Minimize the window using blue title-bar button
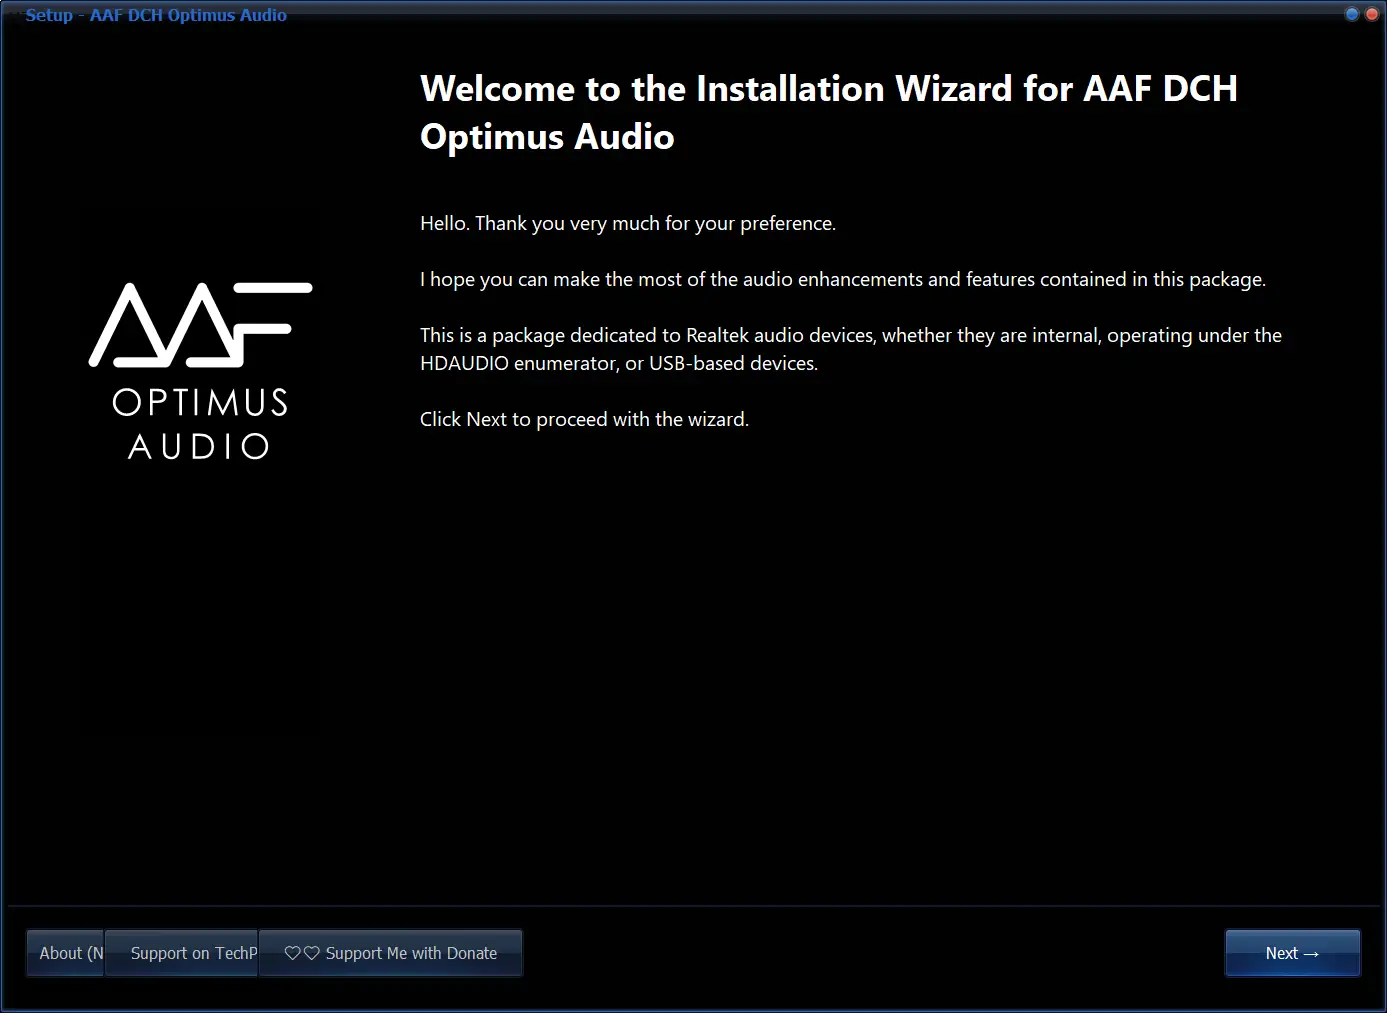The height and width of the screenshot is (1013, 1387). (x=1352, y=14)
